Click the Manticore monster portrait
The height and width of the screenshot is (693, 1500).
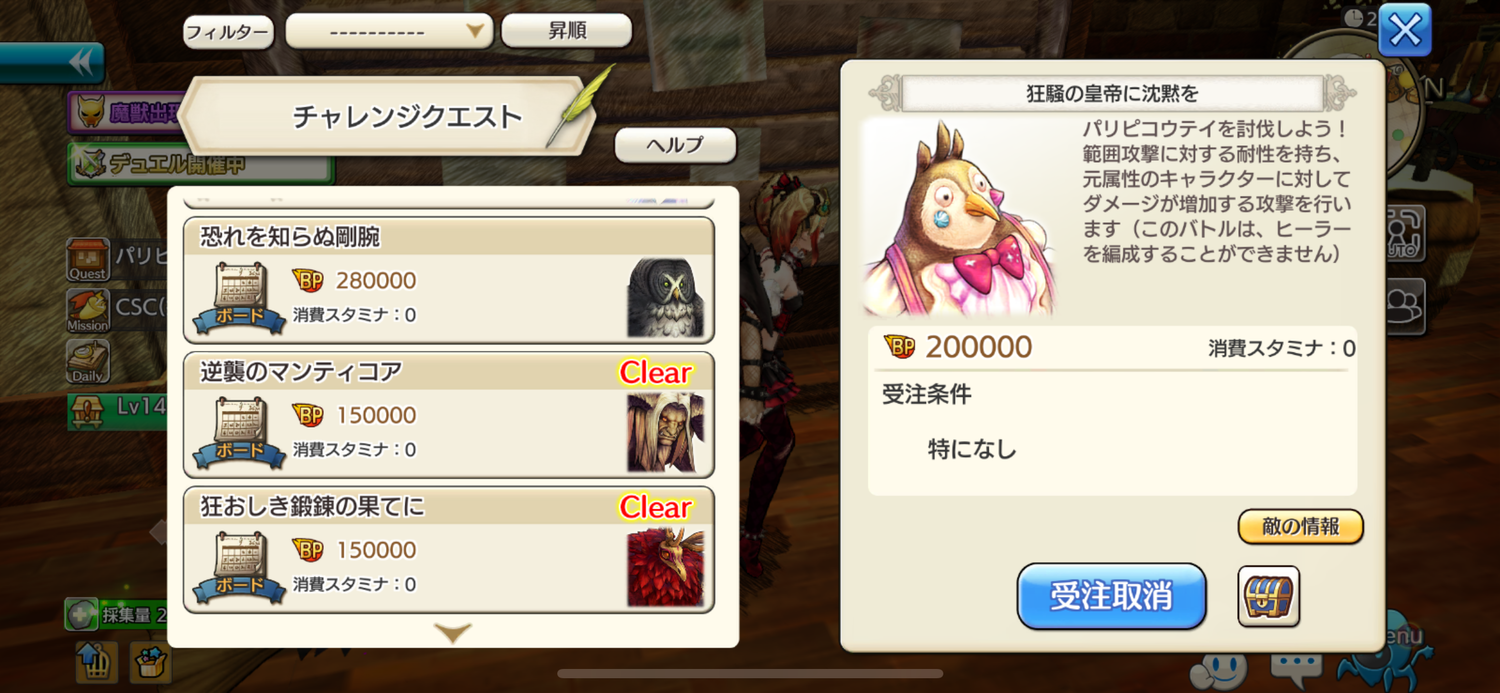click(665, 432)
